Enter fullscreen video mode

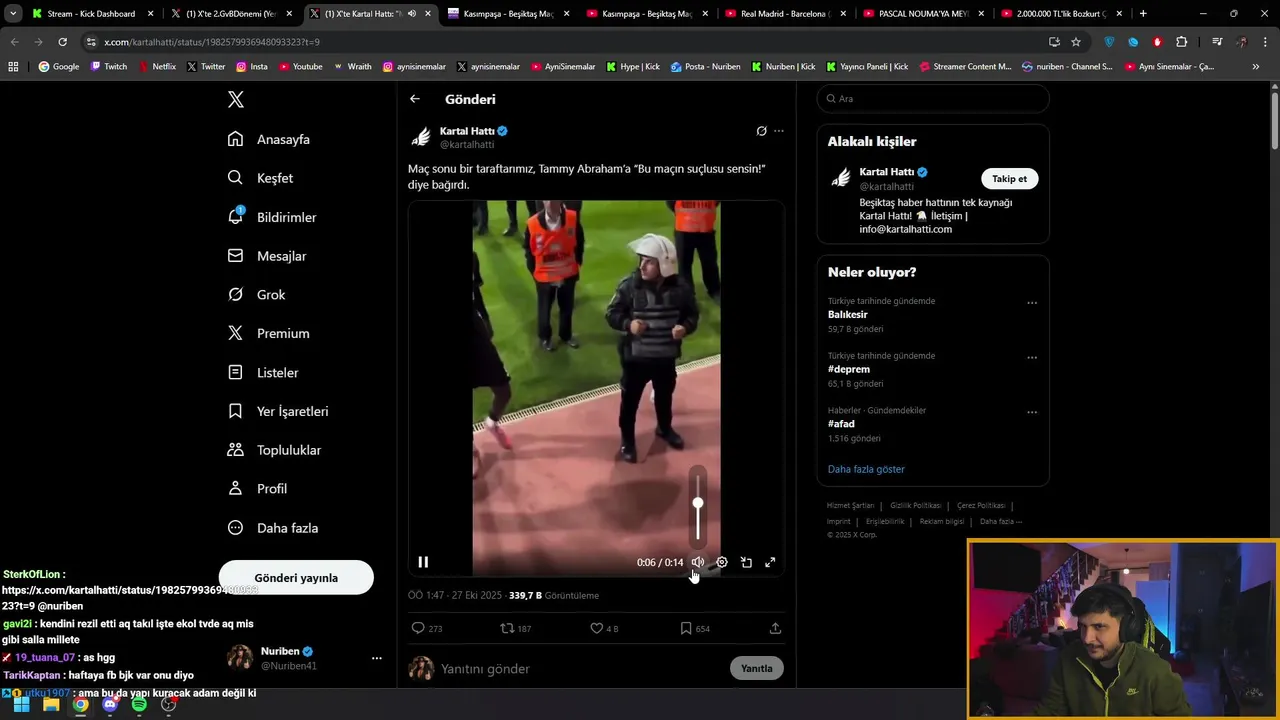coord(770,562)
